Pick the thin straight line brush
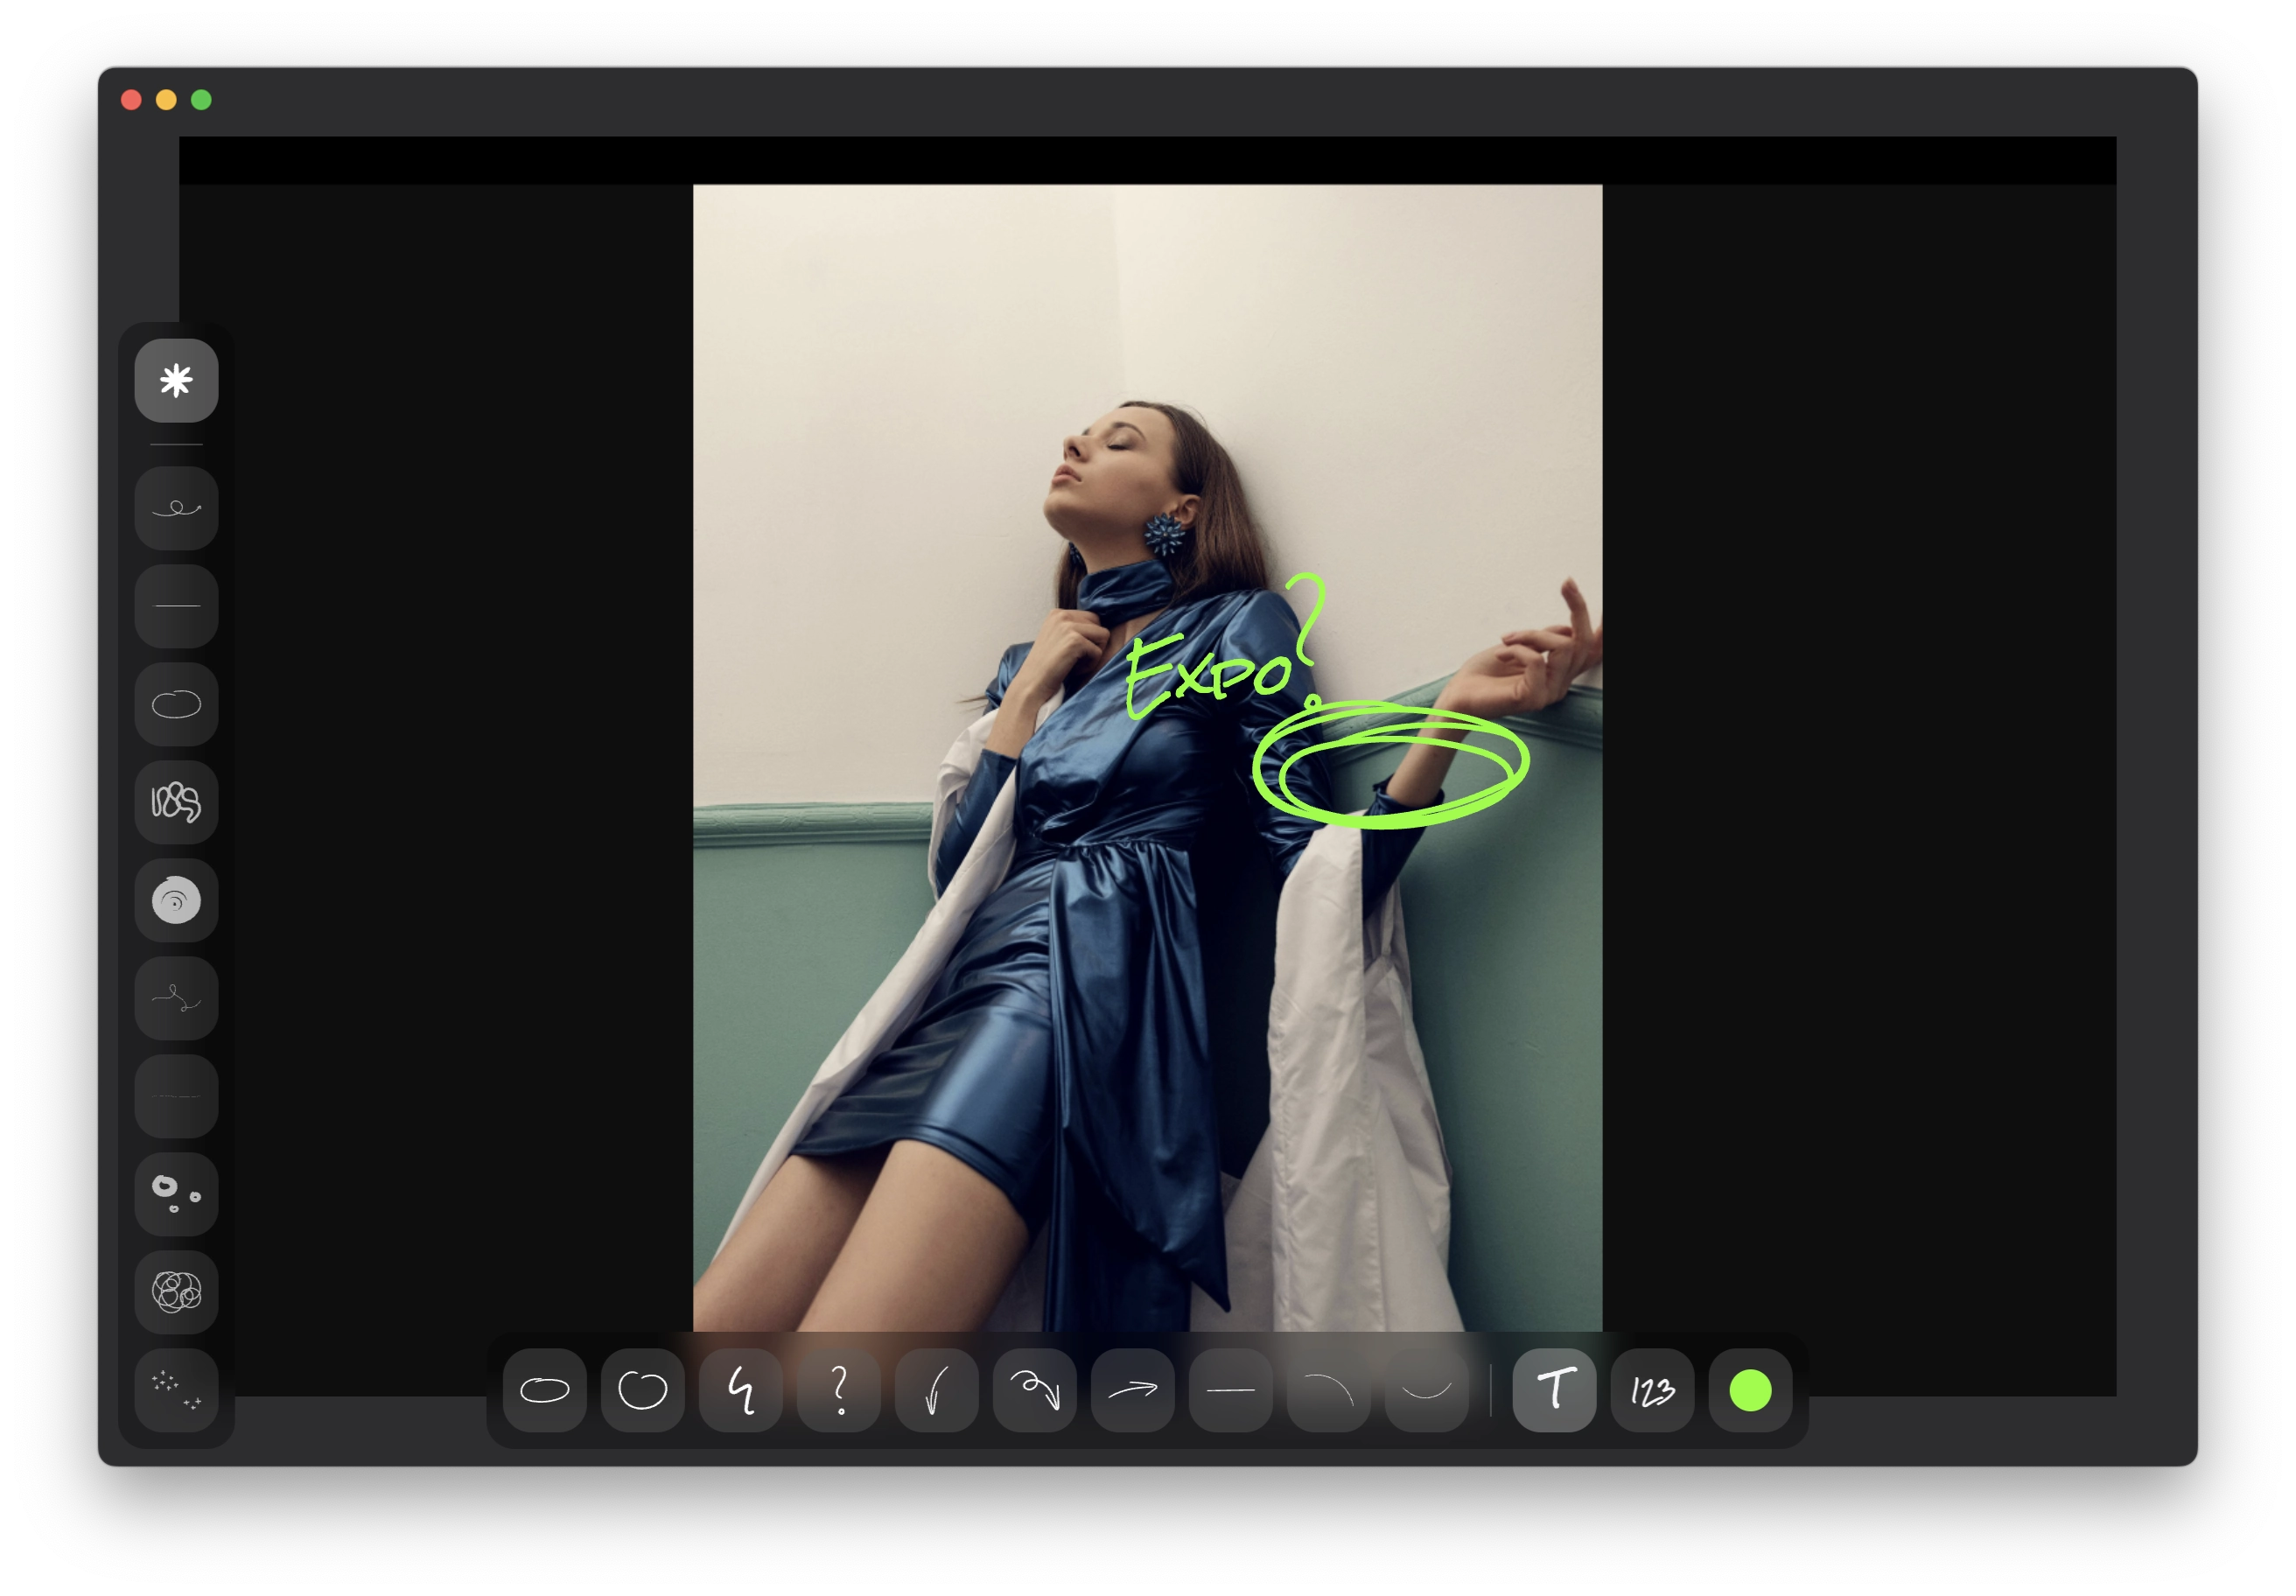 coord(176,606)
